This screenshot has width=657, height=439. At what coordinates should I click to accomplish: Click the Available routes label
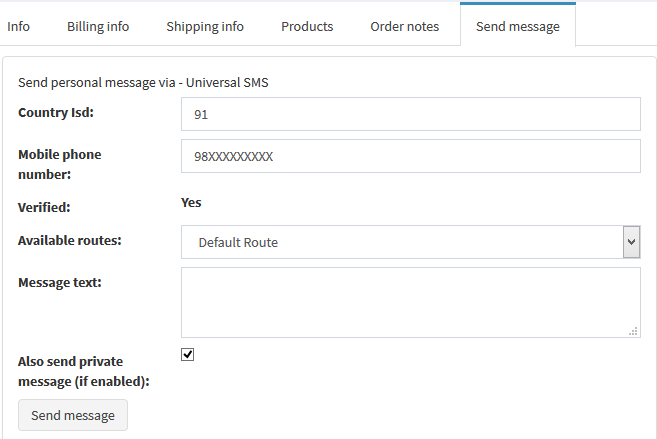point(70,240)
